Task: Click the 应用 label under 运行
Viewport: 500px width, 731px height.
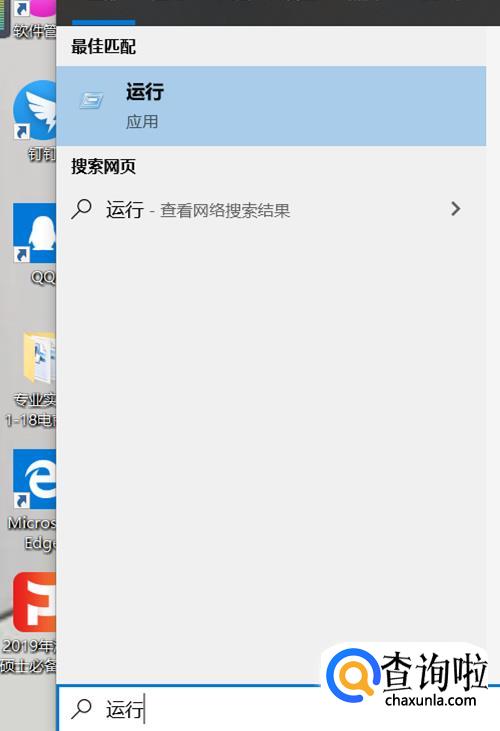Action: click(x=142, y=122)
